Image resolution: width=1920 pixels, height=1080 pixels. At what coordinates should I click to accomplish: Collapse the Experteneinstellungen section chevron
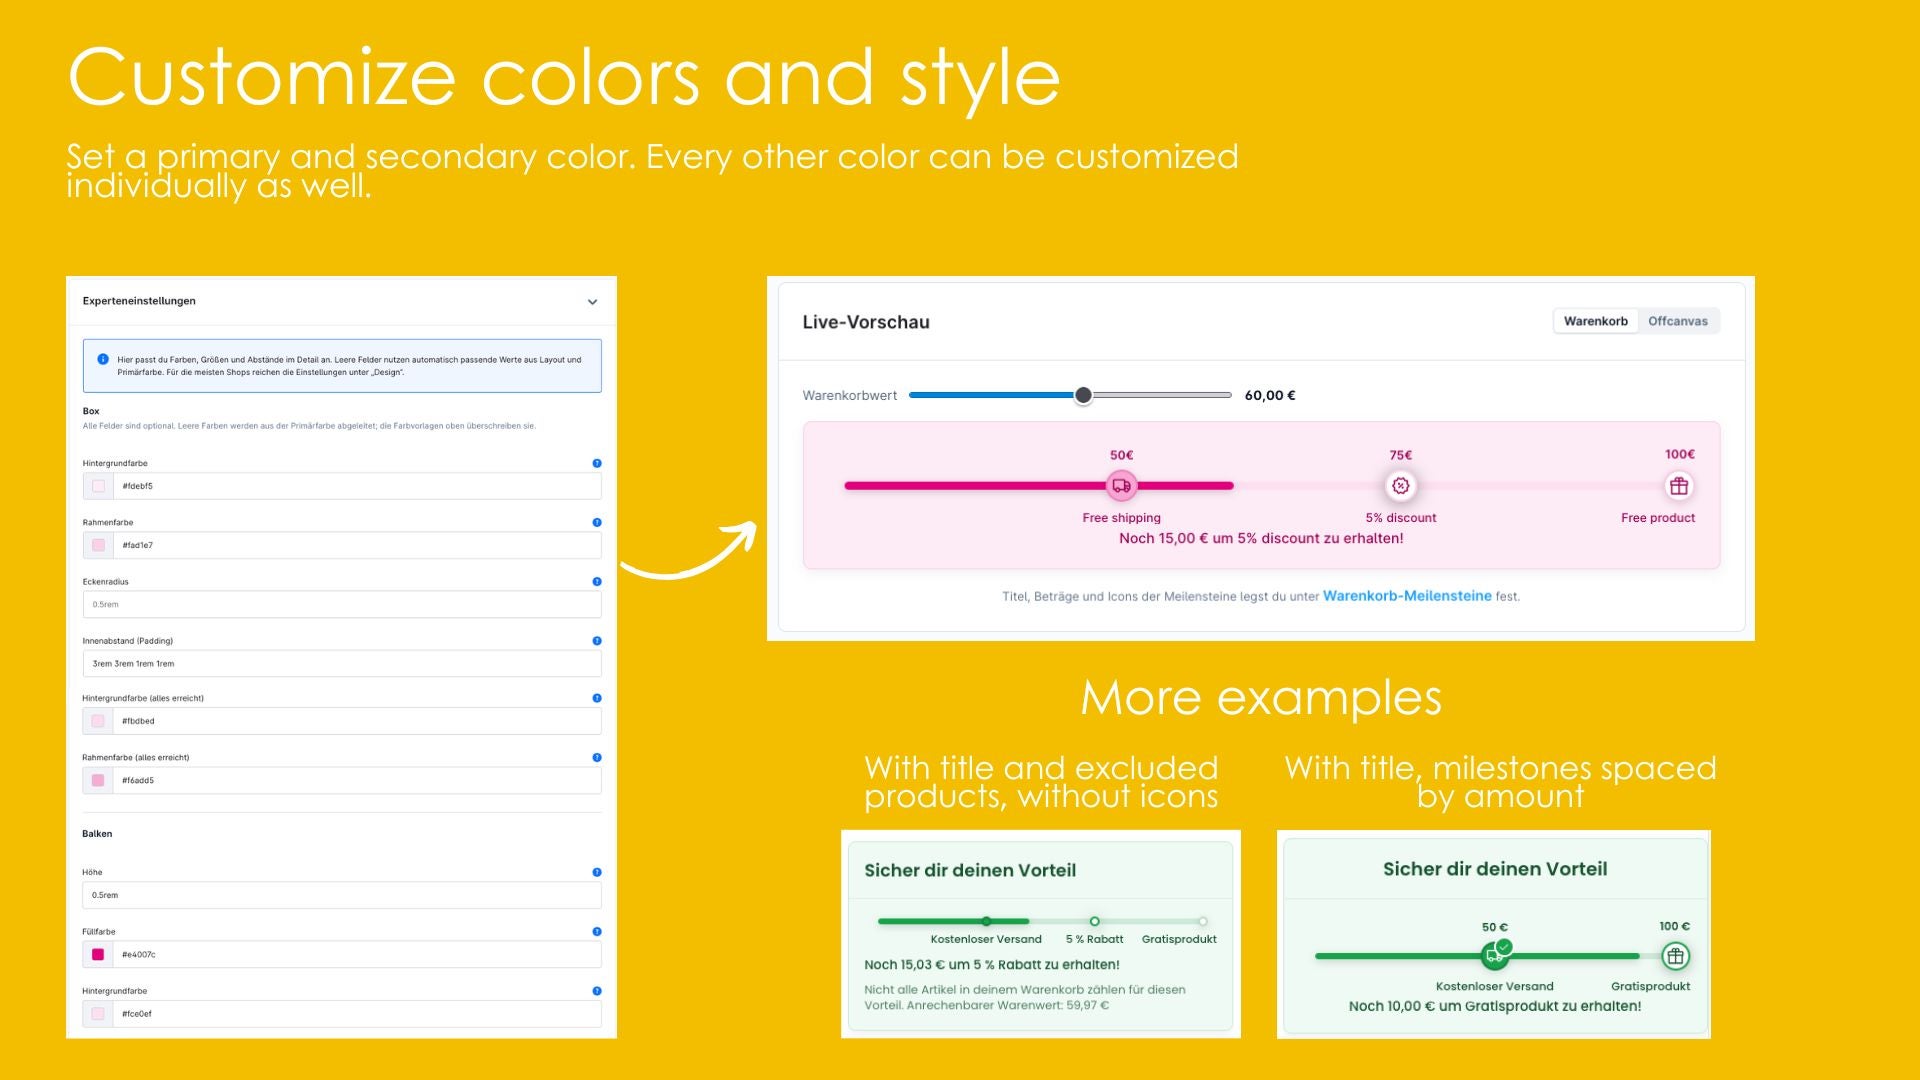(592, 302)
